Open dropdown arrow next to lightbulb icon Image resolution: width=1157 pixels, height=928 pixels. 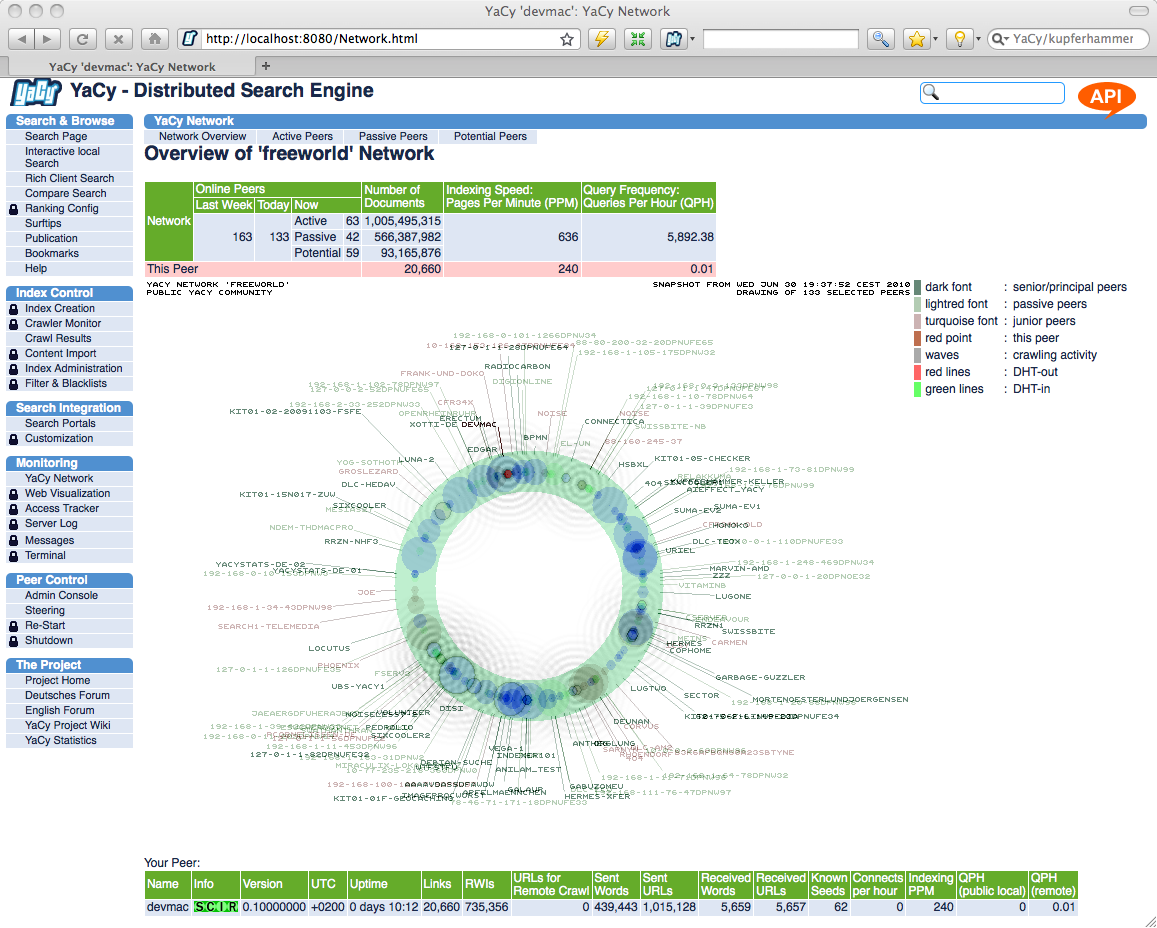click(976, 40)
